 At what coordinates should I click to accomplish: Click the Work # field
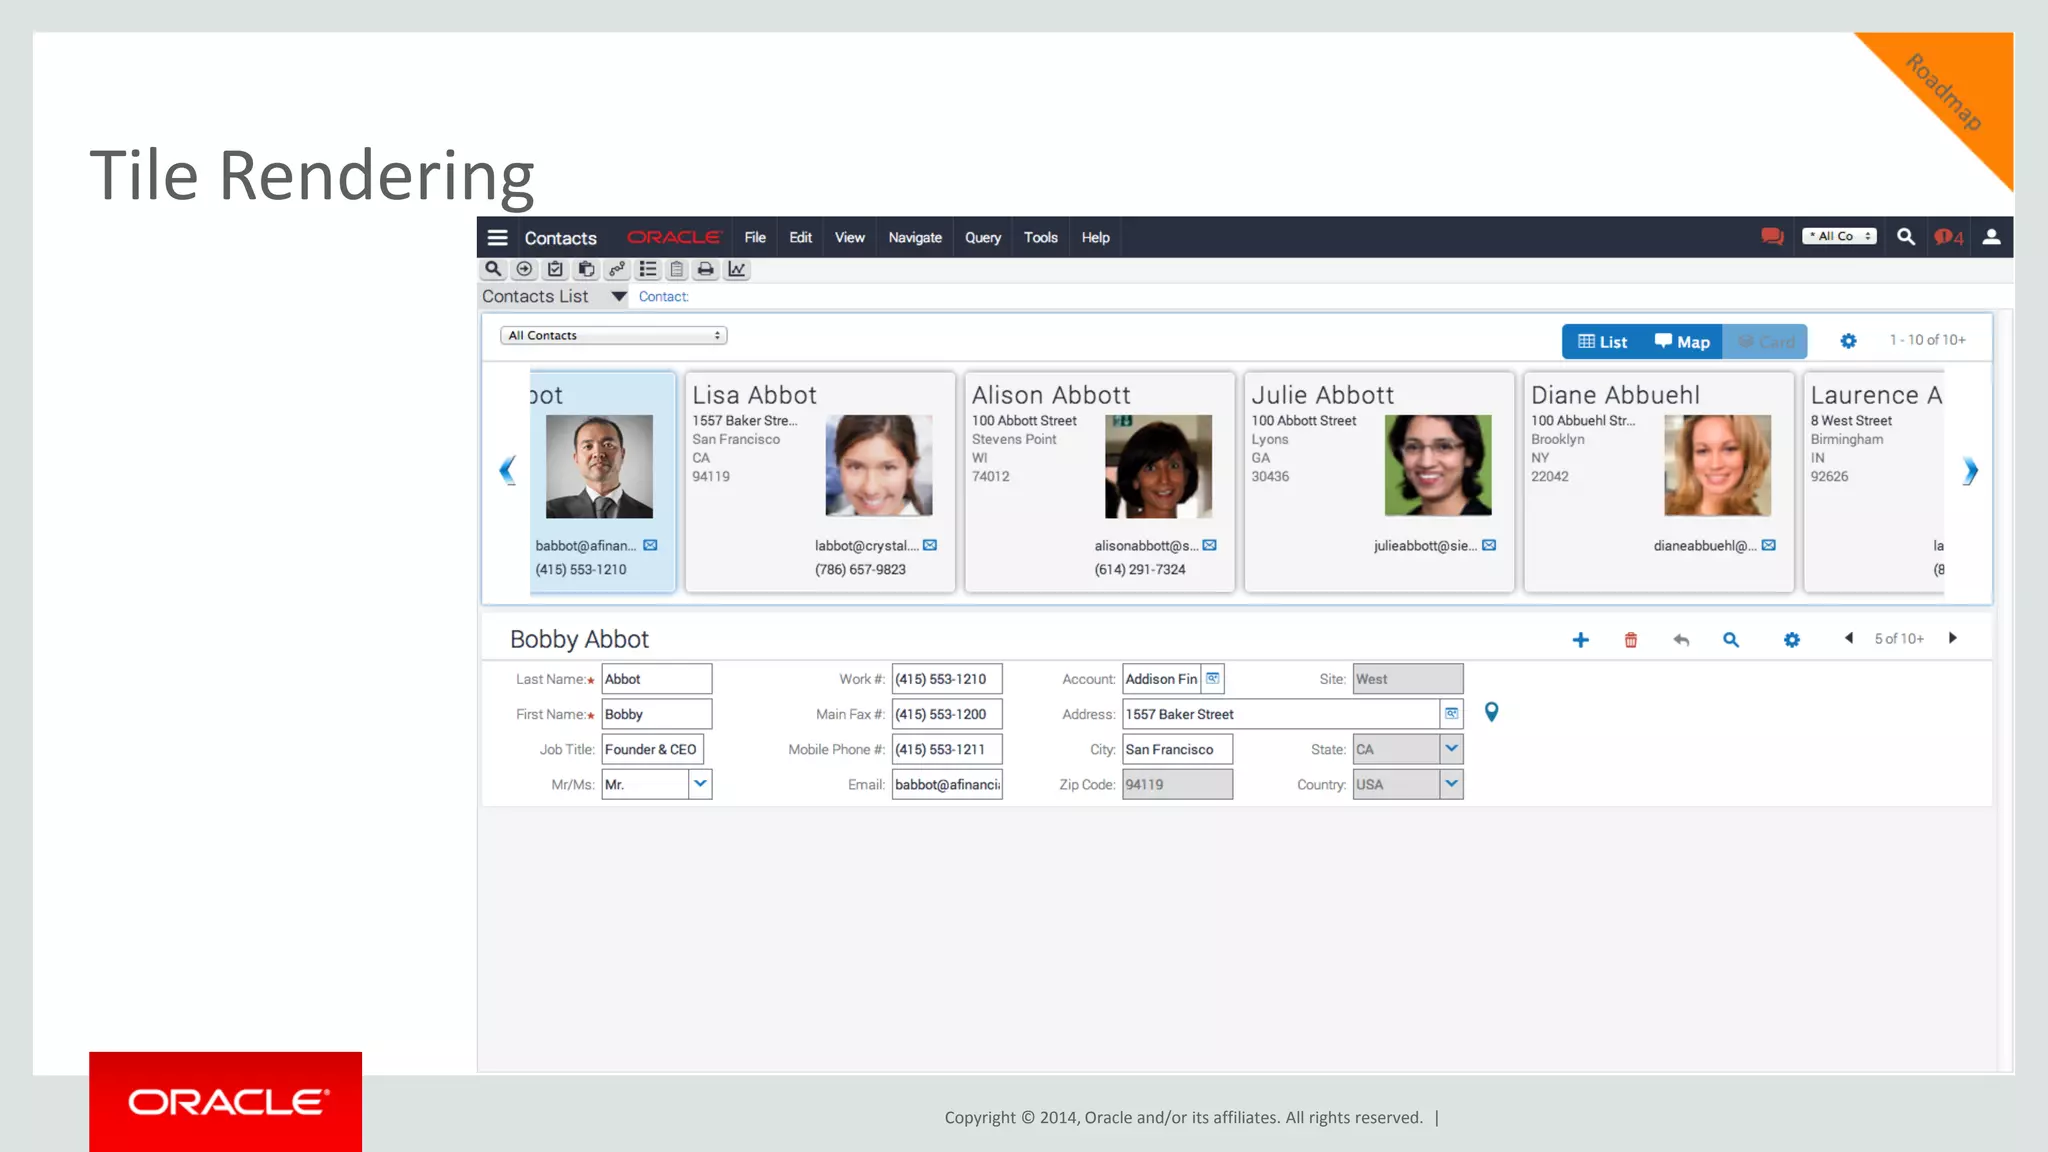947,679
